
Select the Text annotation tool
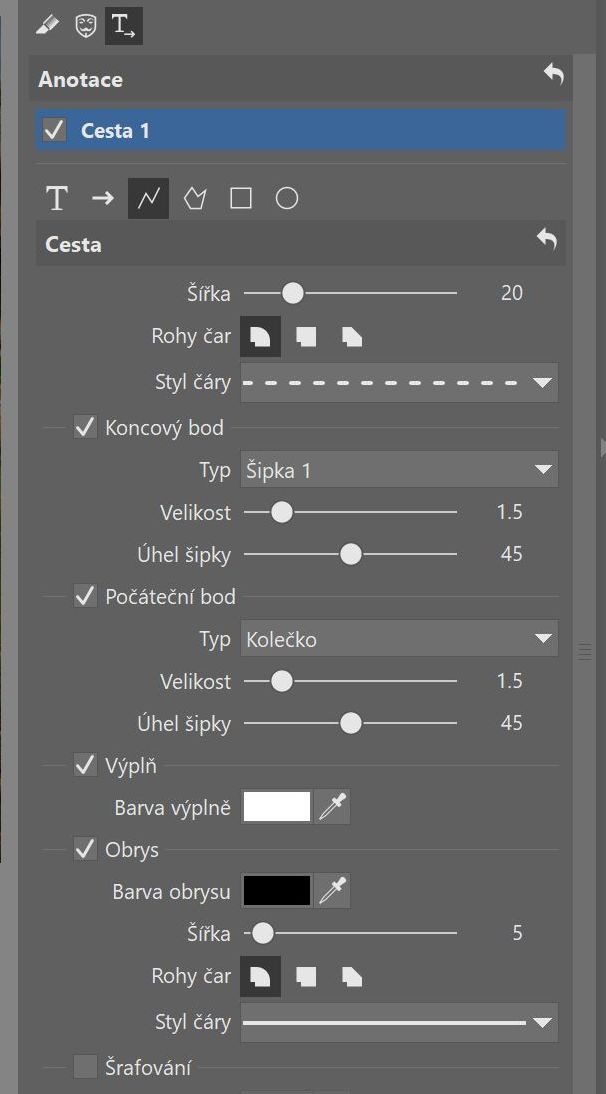[x=56, y=199]
